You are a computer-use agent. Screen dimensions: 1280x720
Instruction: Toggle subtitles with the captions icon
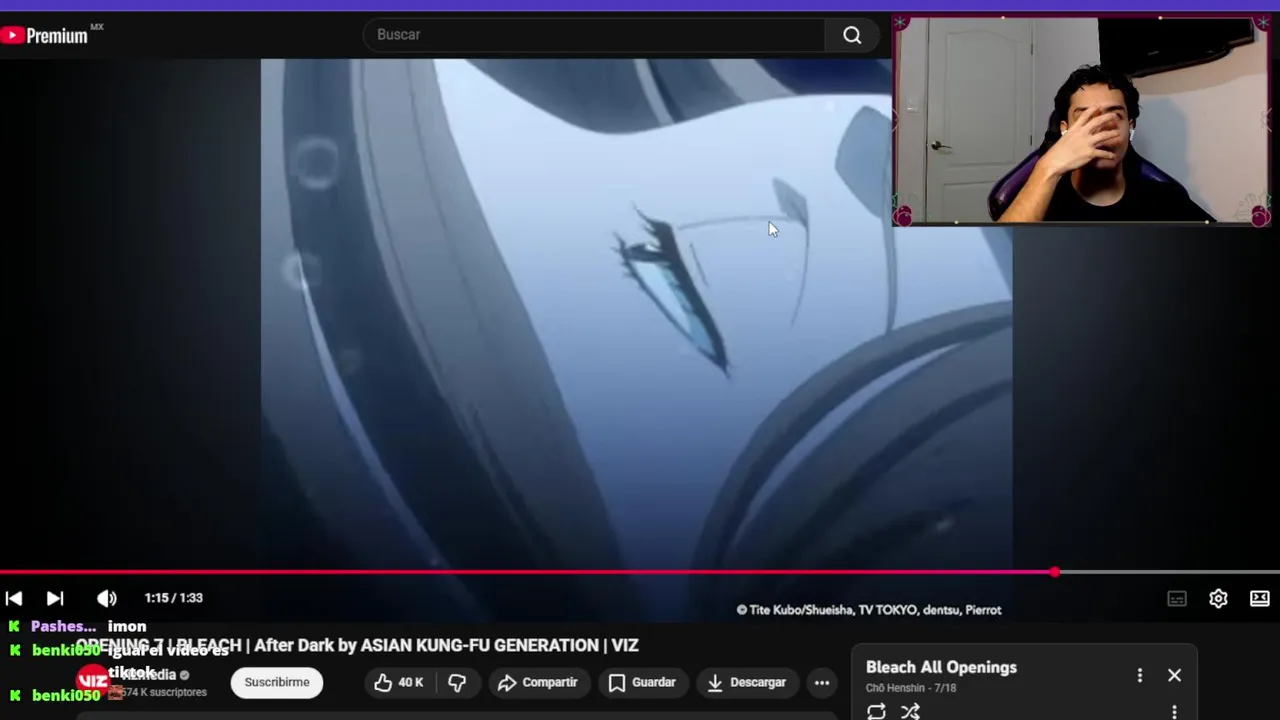point(1177,598)
